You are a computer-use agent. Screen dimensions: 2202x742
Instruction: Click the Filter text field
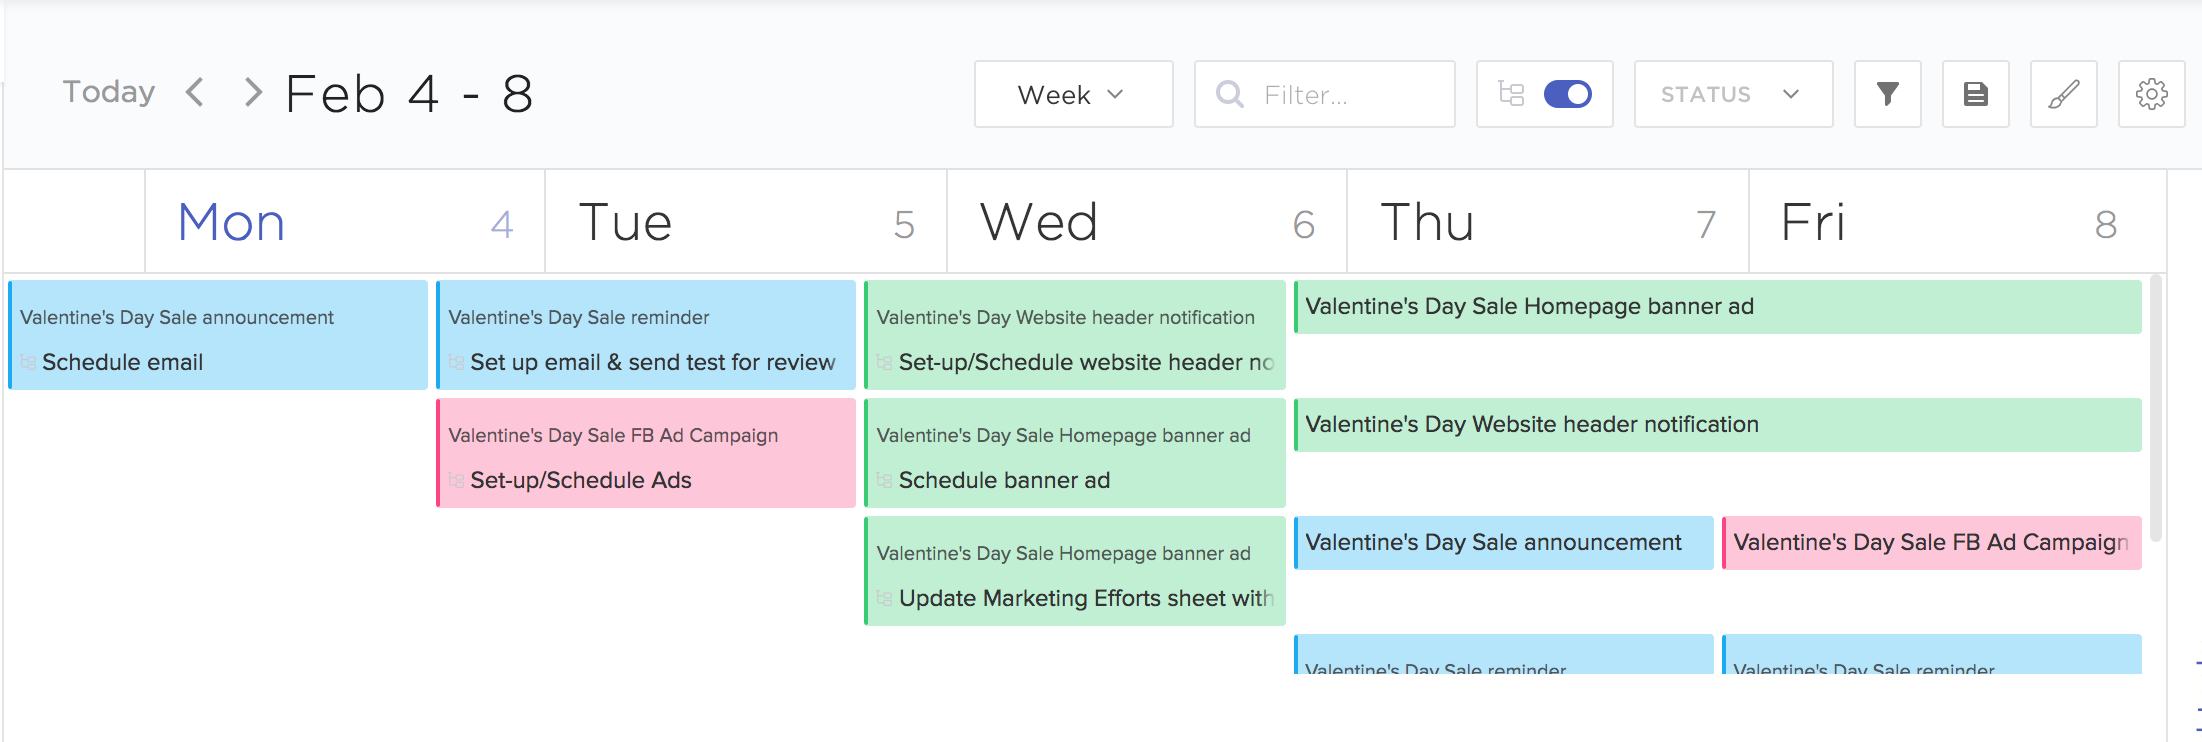pos(1324,94)
